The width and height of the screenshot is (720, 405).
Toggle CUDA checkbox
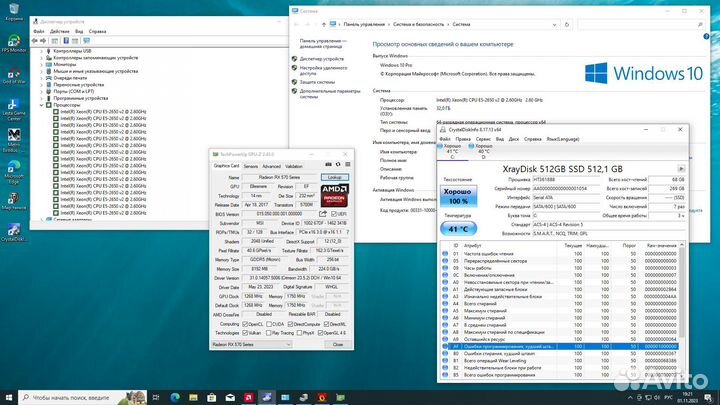click(x=269, y=324)
